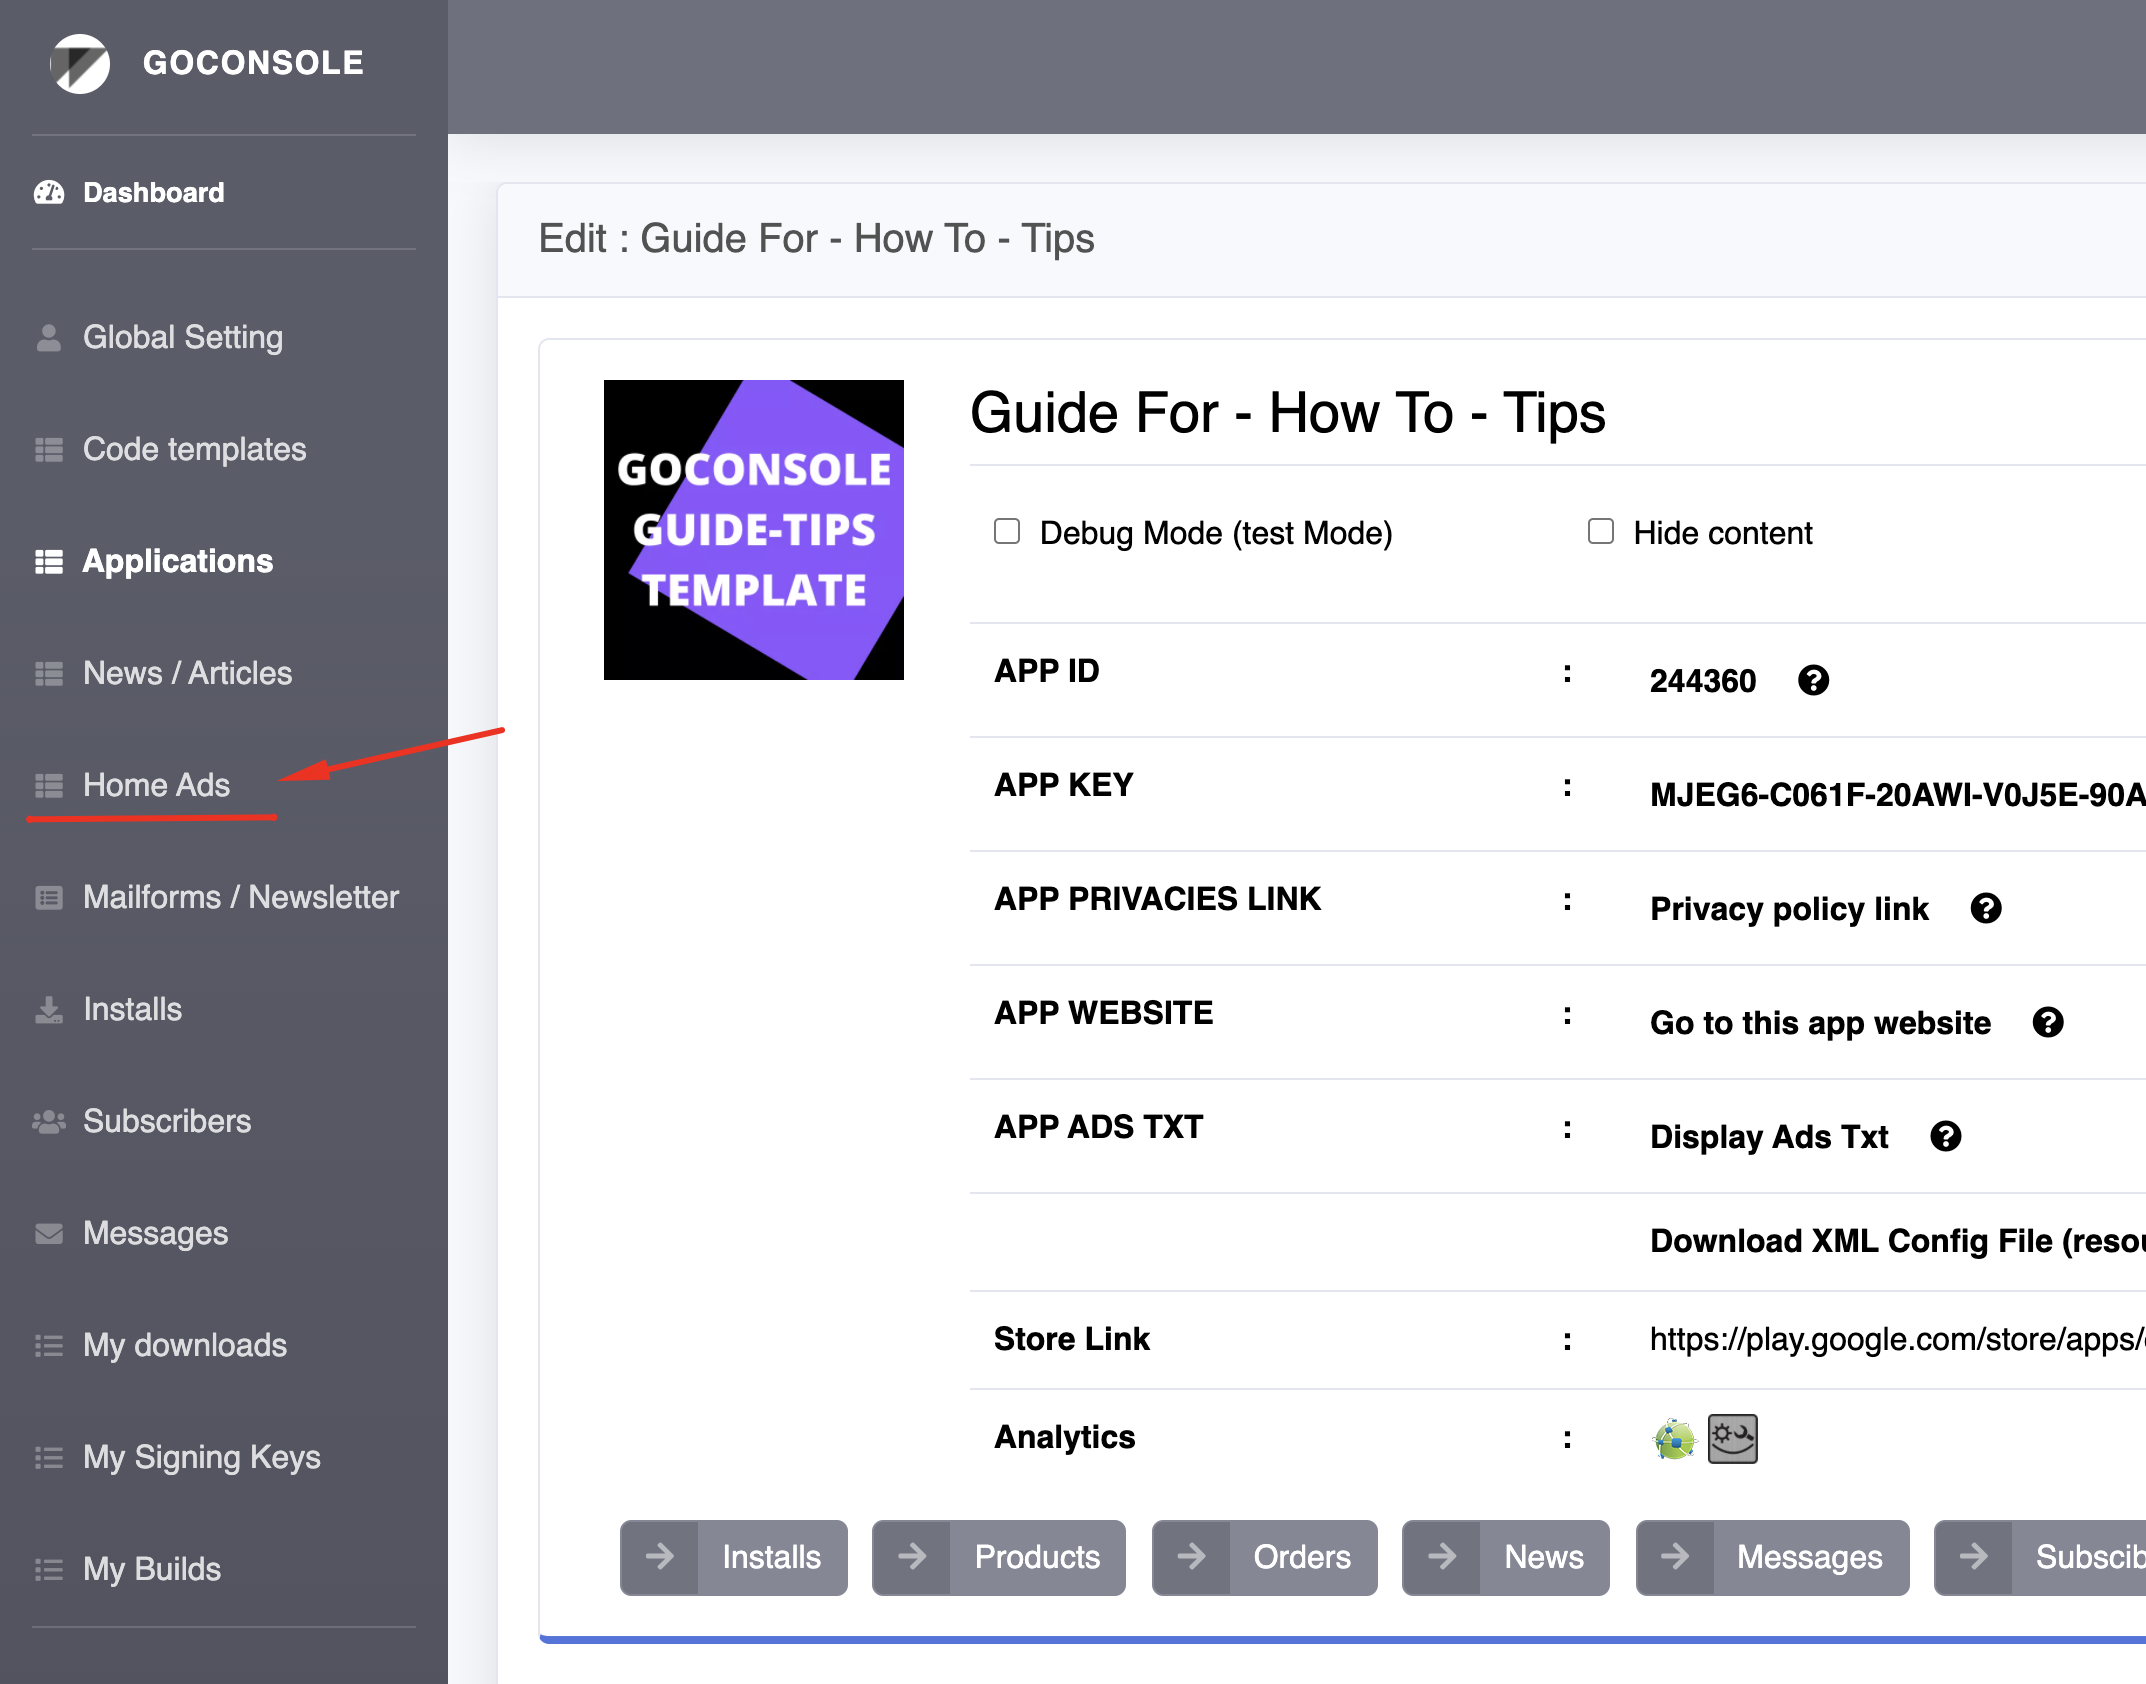Image resolution: width=2146 pixels, height=1684 pixels.
Task: Click the help icon beside Display Ads Txt
Action: coord(1946,1136)
